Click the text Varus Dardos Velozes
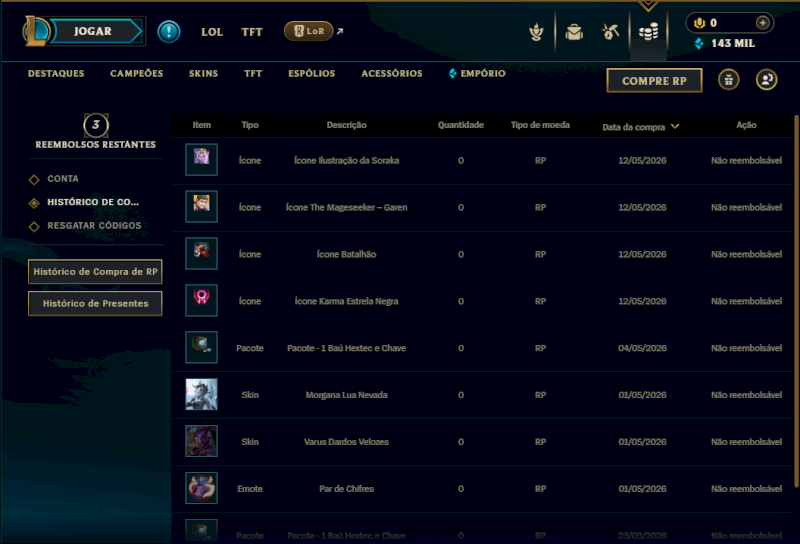The image size is (800, 544). click(x=346, y=442)
